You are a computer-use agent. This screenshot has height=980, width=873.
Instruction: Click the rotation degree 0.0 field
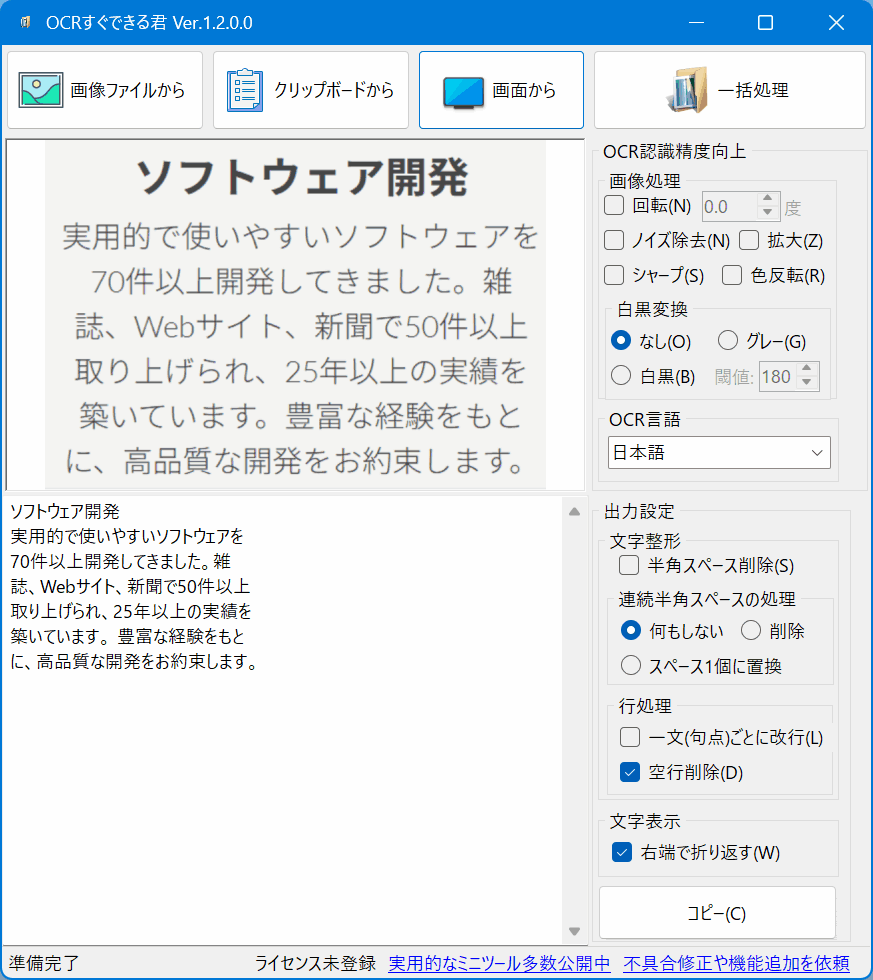729,207
